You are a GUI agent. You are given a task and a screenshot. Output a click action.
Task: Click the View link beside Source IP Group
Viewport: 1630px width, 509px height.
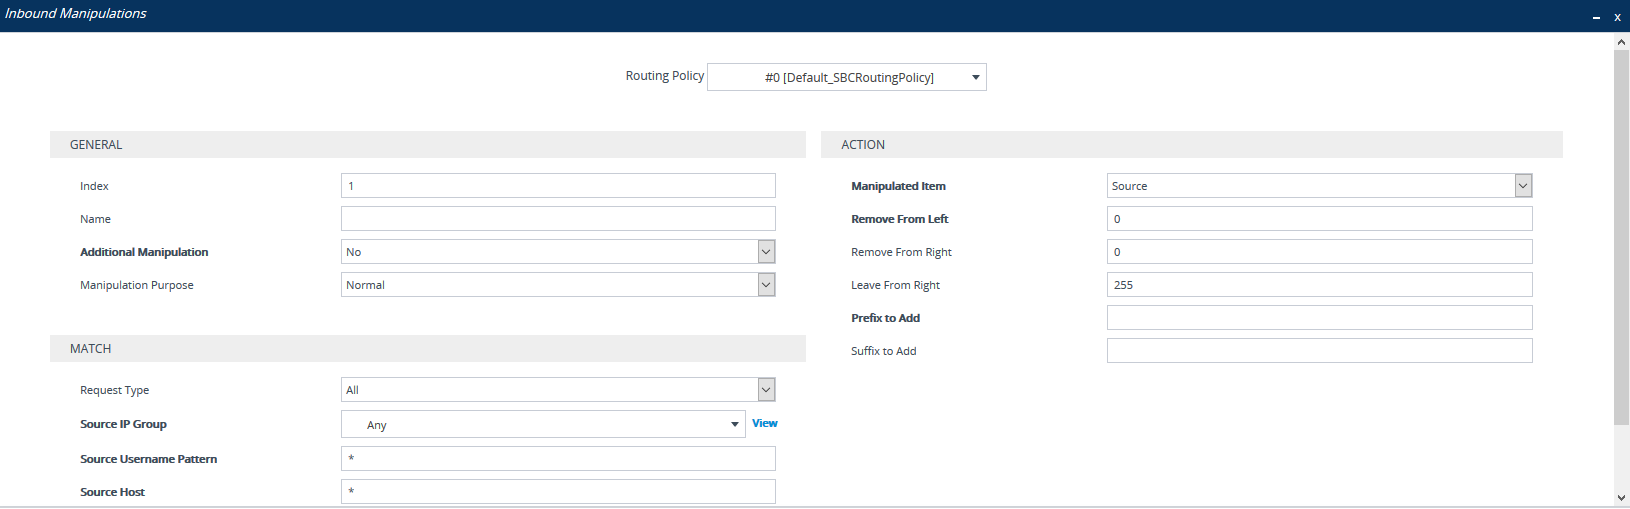click(764, 424)
